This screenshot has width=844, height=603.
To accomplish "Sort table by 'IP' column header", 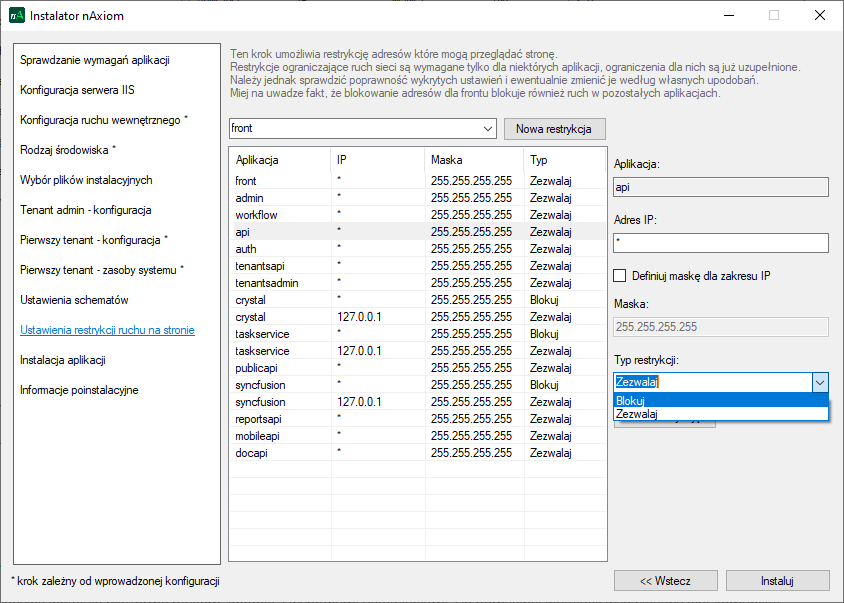I will point(377,160).
